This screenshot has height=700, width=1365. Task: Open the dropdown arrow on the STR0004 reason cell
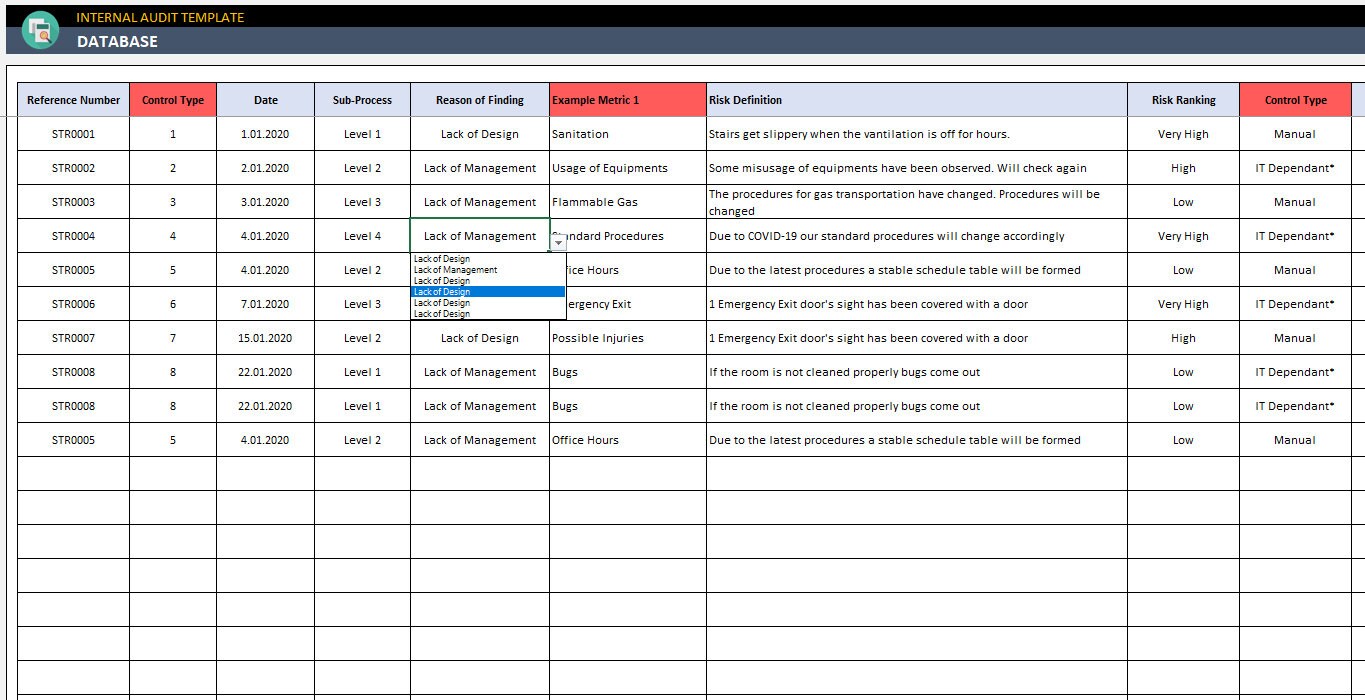(558, 243)
